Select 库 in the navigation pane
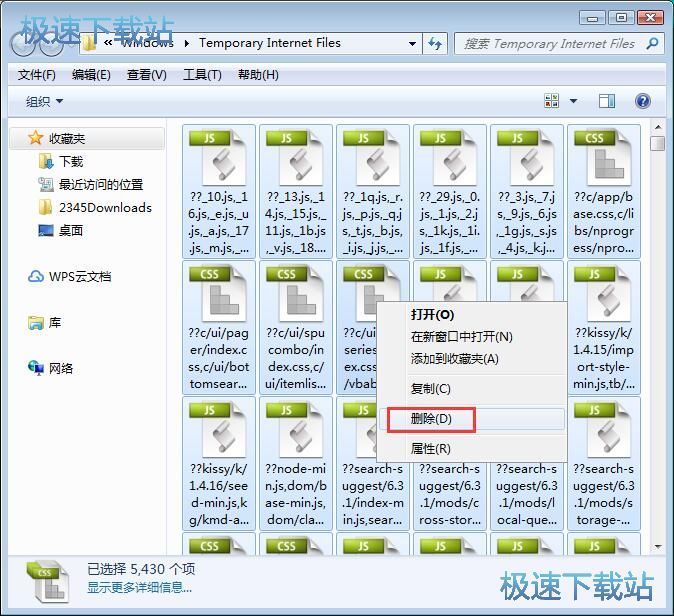This screenshot has width=674, height=616. point(55,322)
